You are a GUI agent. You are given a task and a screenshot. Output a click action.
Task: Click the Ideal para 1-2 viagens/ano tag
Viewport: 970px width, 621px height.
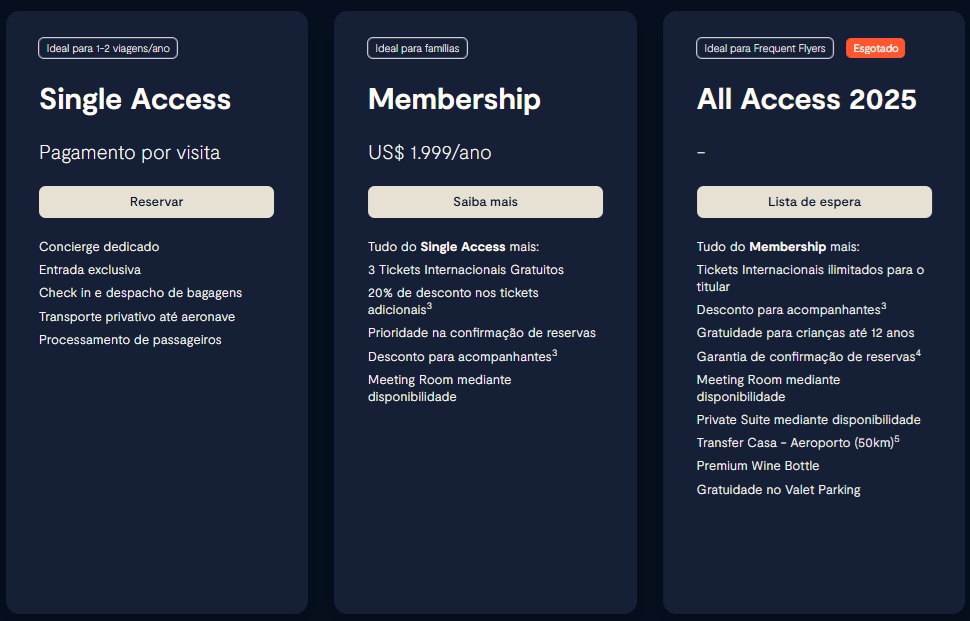pyautogui.click(x=108, y=48)
